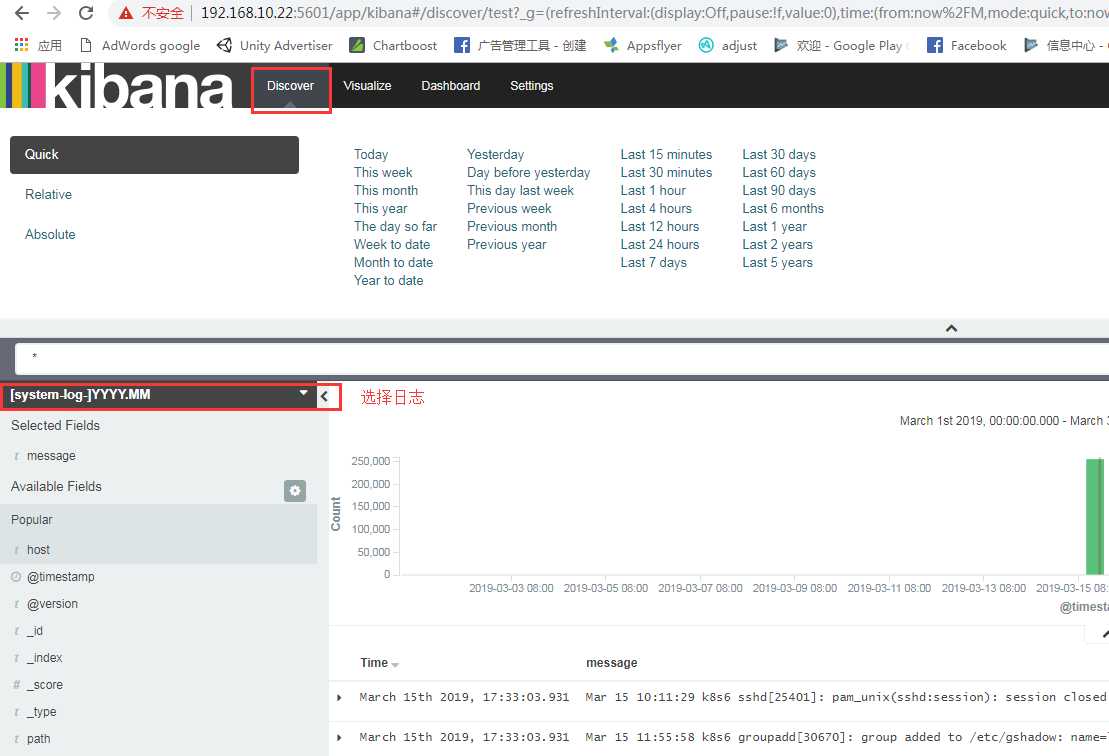Select the Quick time filter mode
The width and height of the screenshot is (1109, 756).
tap(154, 155)
